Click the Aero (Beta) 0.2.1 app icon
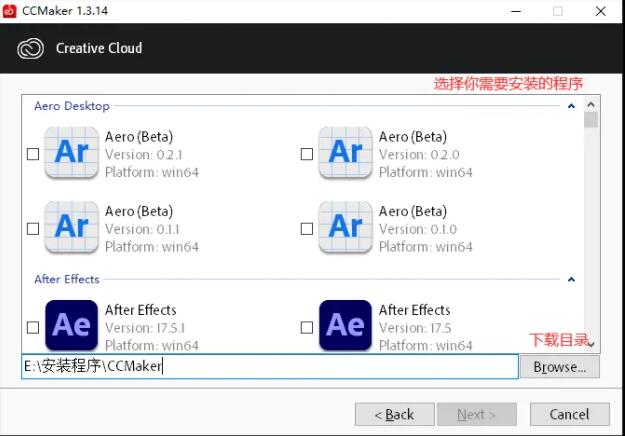 (x=71, y=153)
